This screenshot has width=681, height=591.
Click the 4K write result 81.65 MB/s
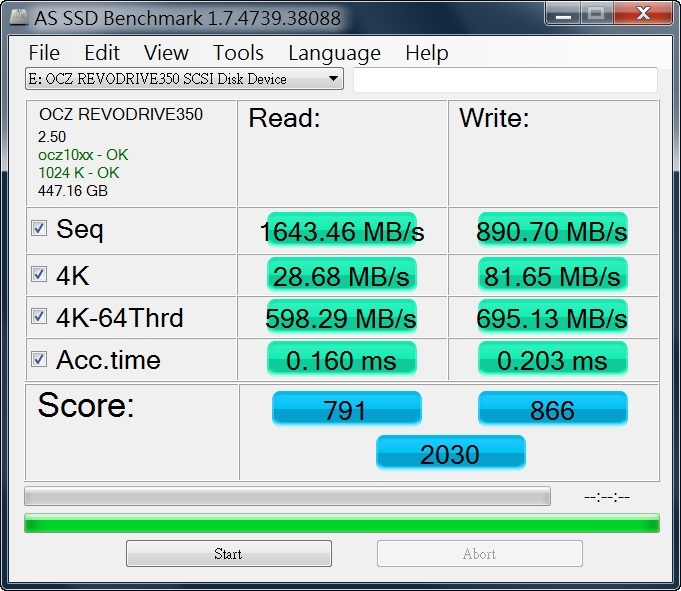(x=552, y=275)
